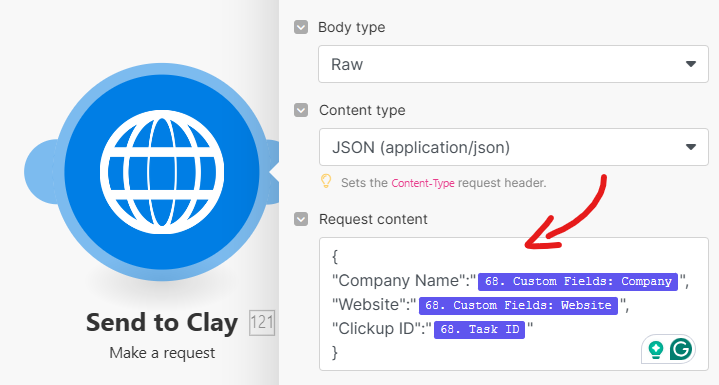Screen dimensions: 719x385
Task: Toggle the Body type map checkbox
Action: (x=301, y=27)
